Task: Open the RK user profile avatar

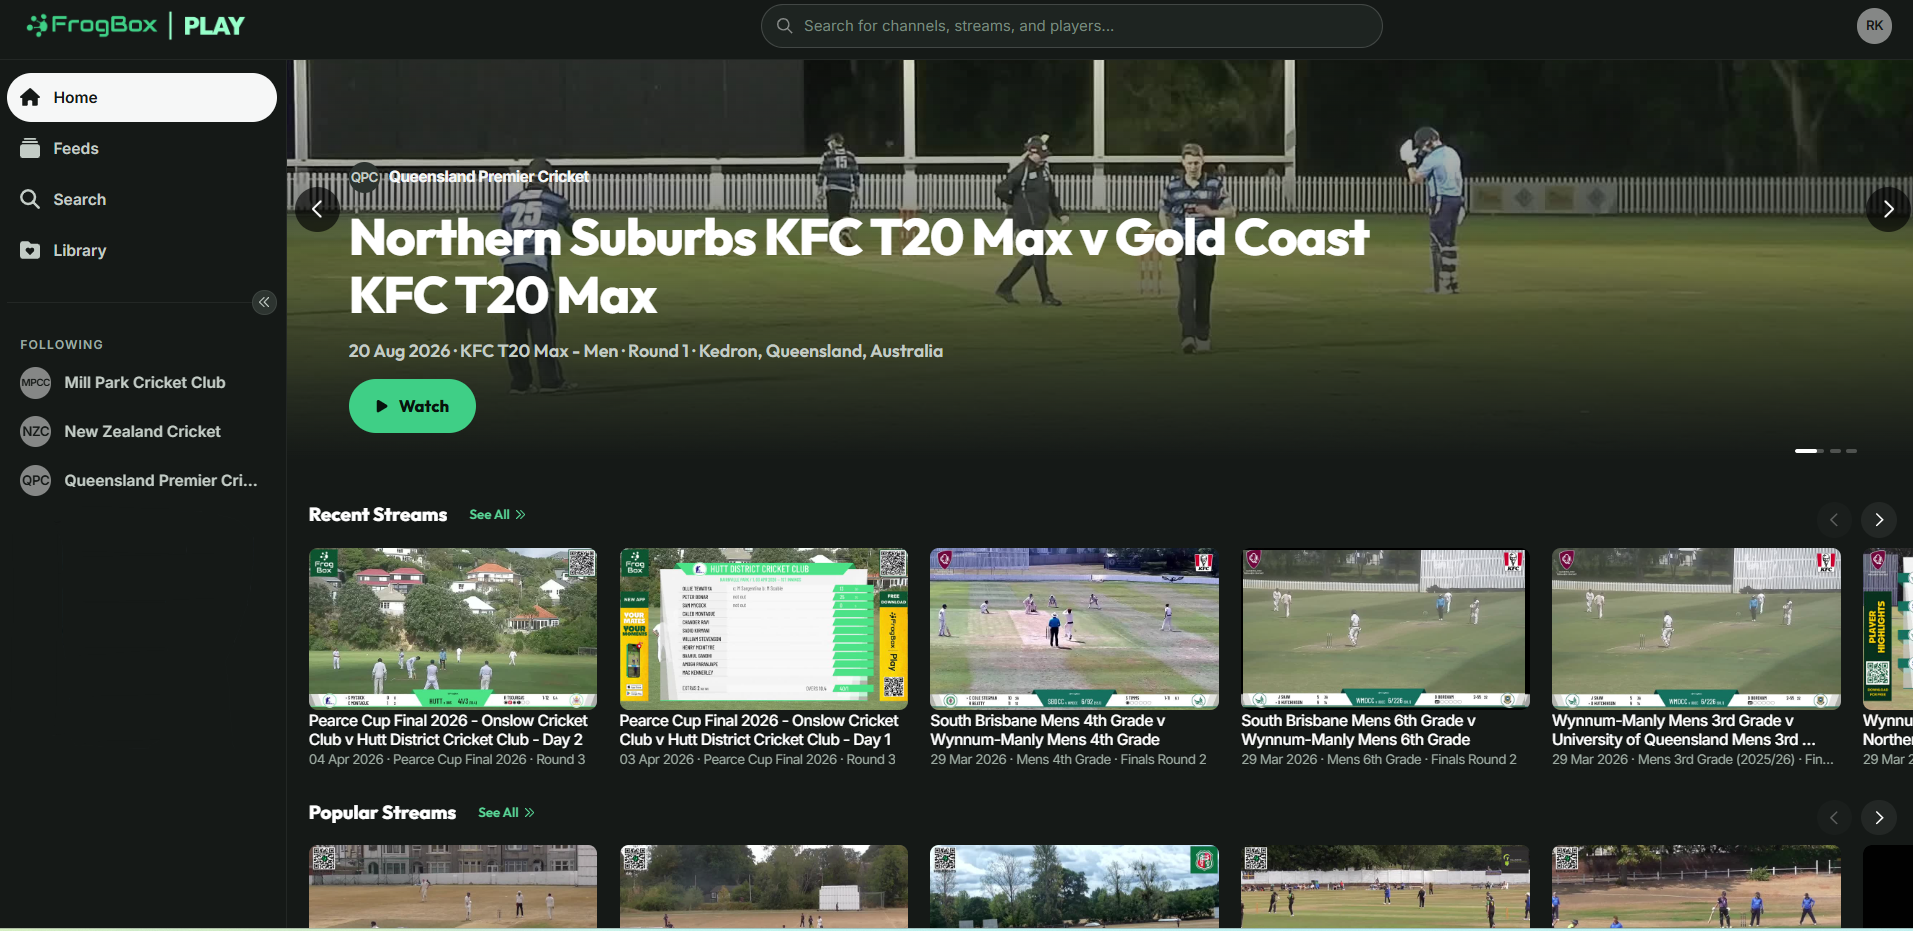Action: tap(1874, 26)
